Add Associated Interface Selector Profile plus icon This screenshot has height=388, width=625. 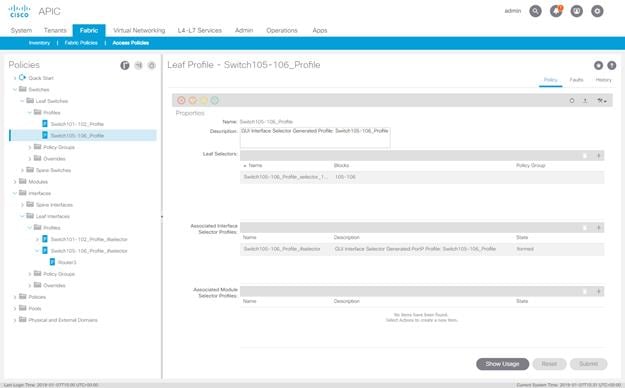pyautogui.click(x=598, y=228)
